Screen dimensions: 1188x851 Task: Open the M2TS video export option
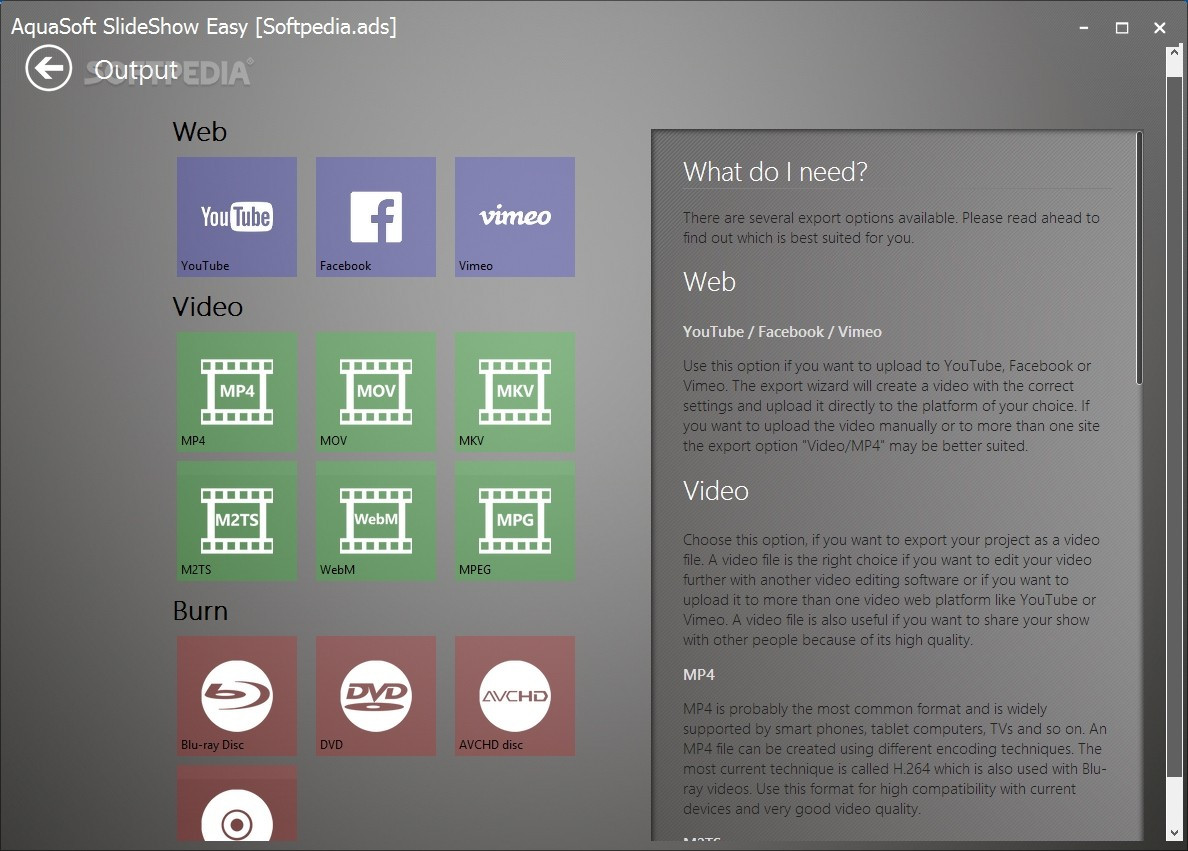pyautogui.click(x=237, y=521)
